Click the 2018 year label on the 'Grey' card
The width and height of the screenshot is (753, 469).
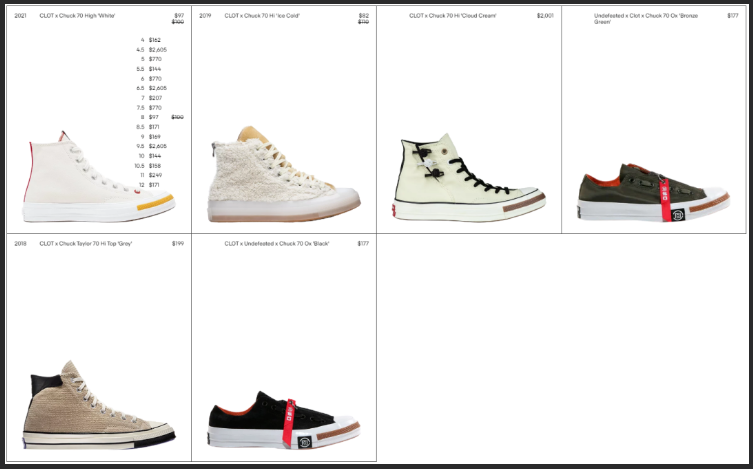click(x=21, y=244)
